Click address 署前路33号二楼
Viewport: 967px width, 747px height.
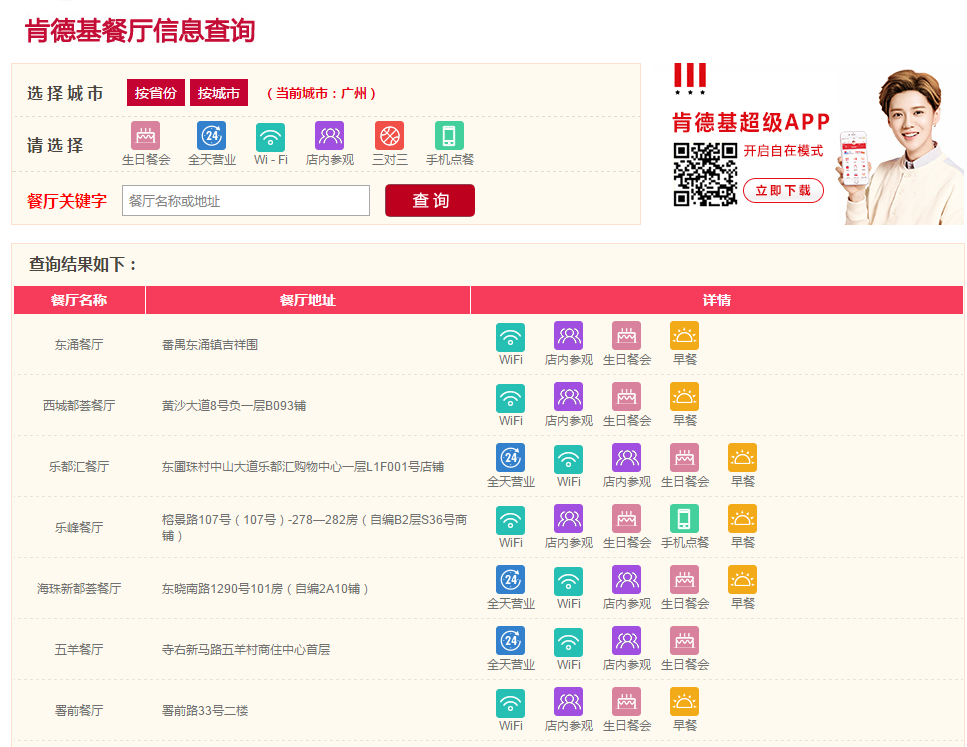click(x=205, y=711)
